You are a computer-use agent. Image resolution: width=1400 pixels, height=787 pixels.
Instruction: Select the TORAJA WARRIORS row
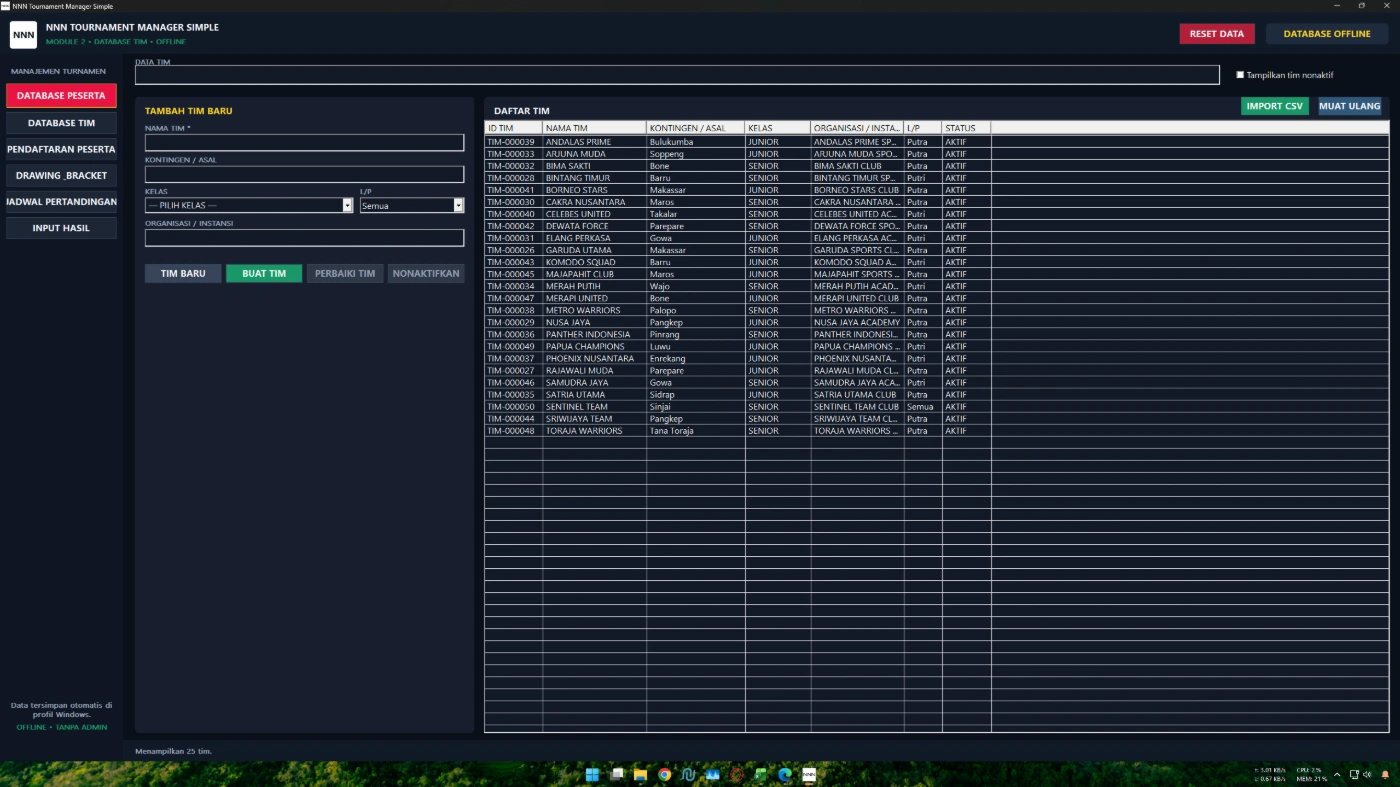[937, 431]
